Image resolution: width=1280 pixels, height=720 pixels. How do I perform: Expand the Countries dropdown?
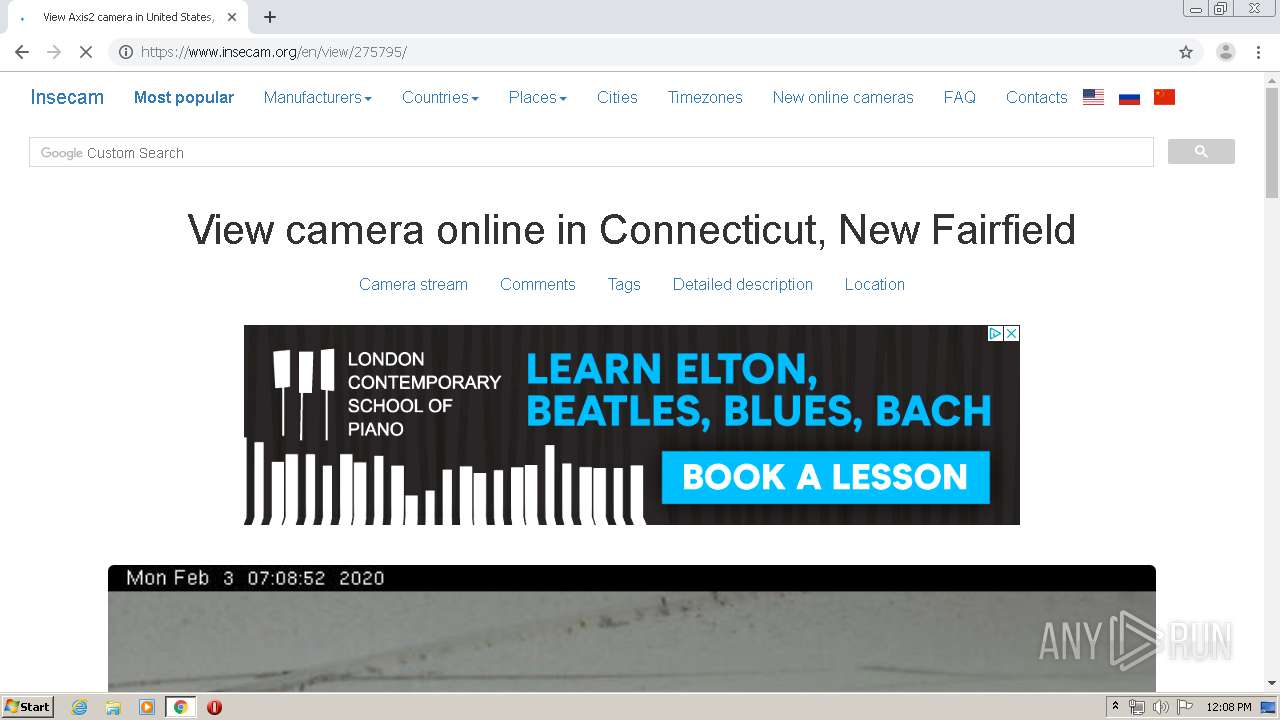pos(440,97)
